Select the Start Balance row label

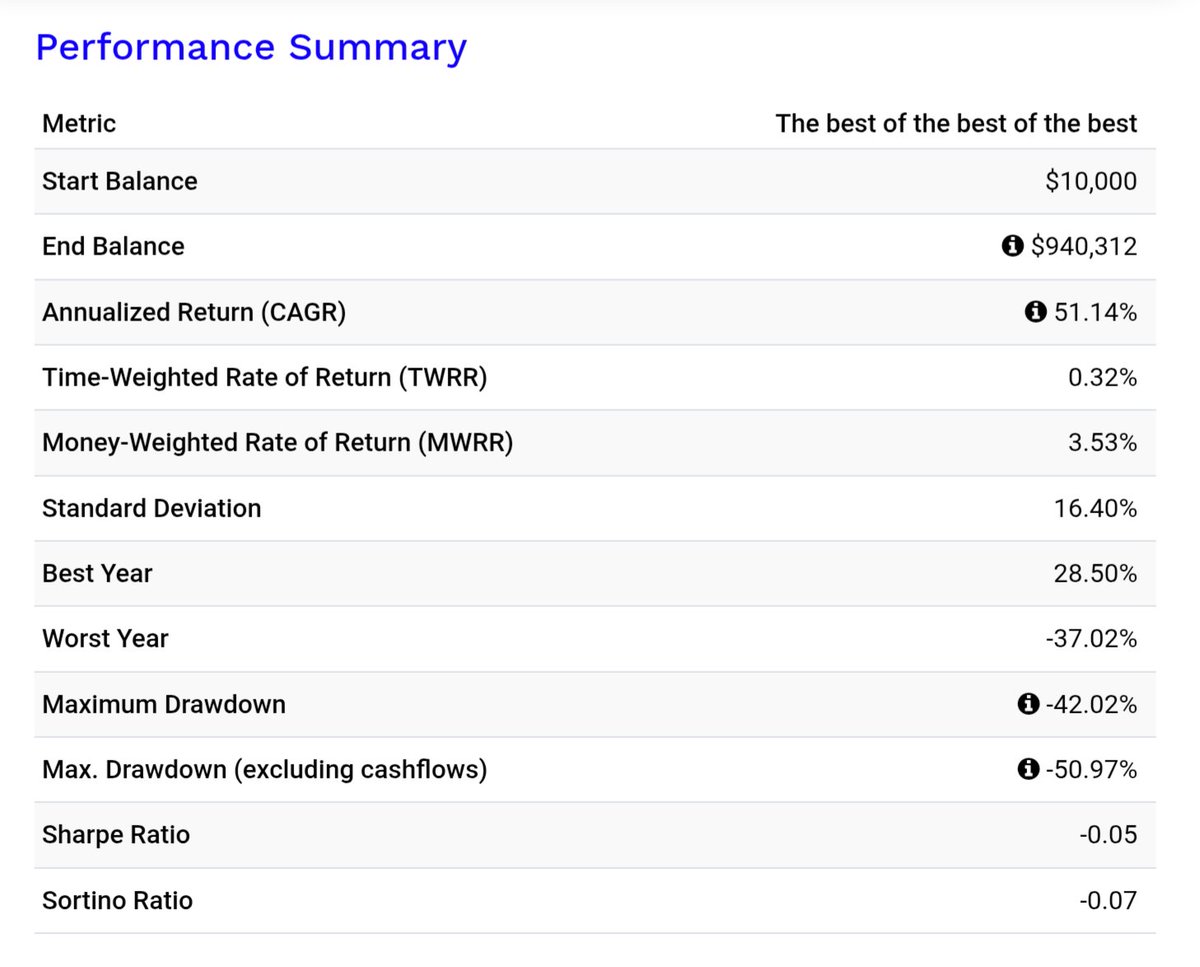[x=120, y=181]
